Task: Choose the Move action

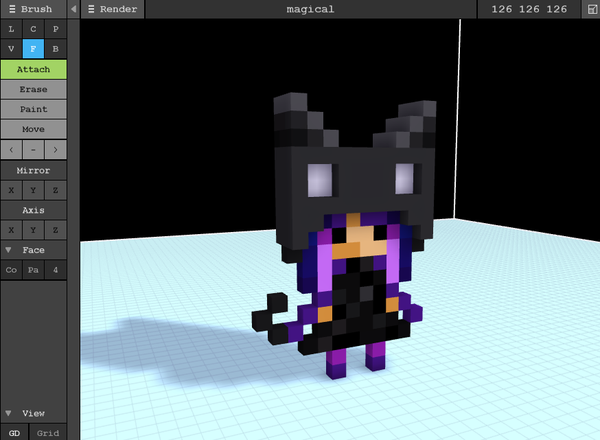Action: pyautogui.click(x=33, y=129)
